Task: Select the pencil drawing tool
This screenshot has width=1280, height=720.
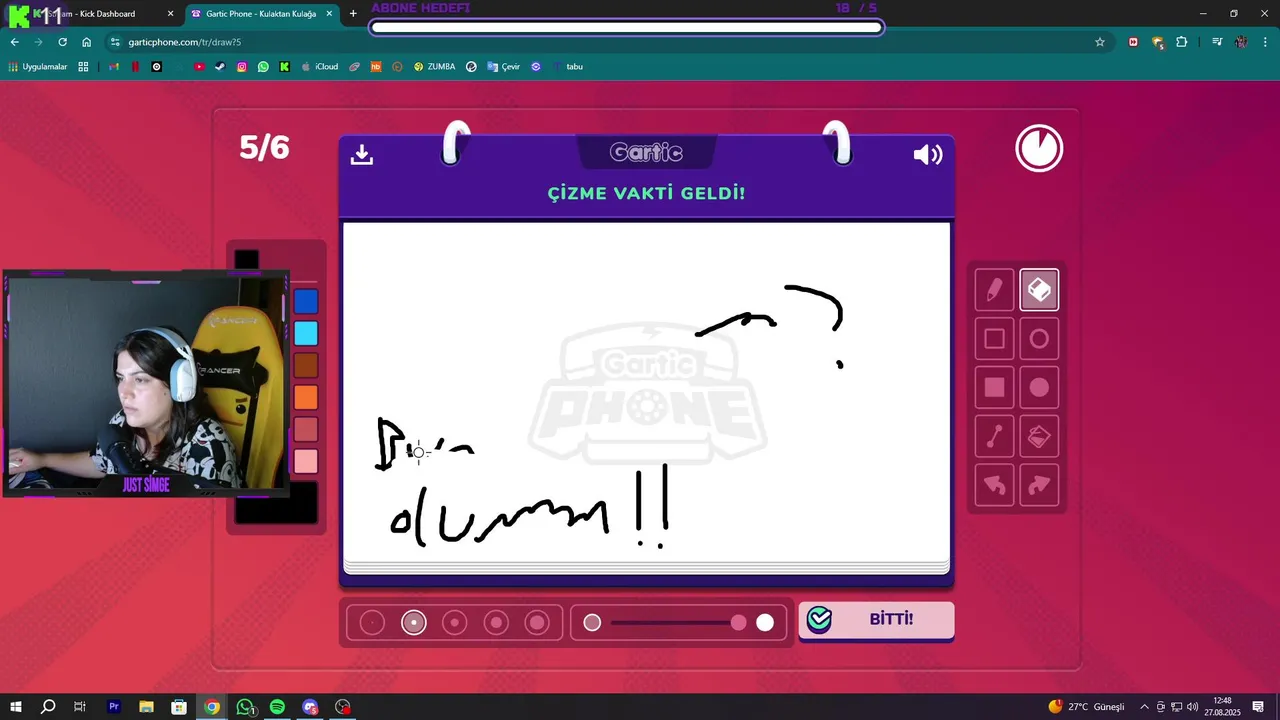Action: click(x=994, y=290)
